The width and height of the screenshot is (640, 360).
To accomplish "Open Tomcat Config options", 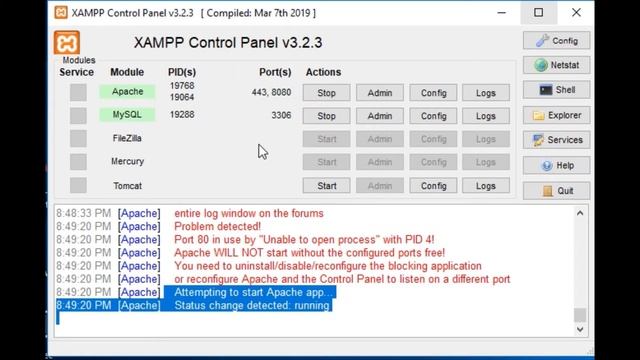I will pyautogui.click(x=433, y=186).
